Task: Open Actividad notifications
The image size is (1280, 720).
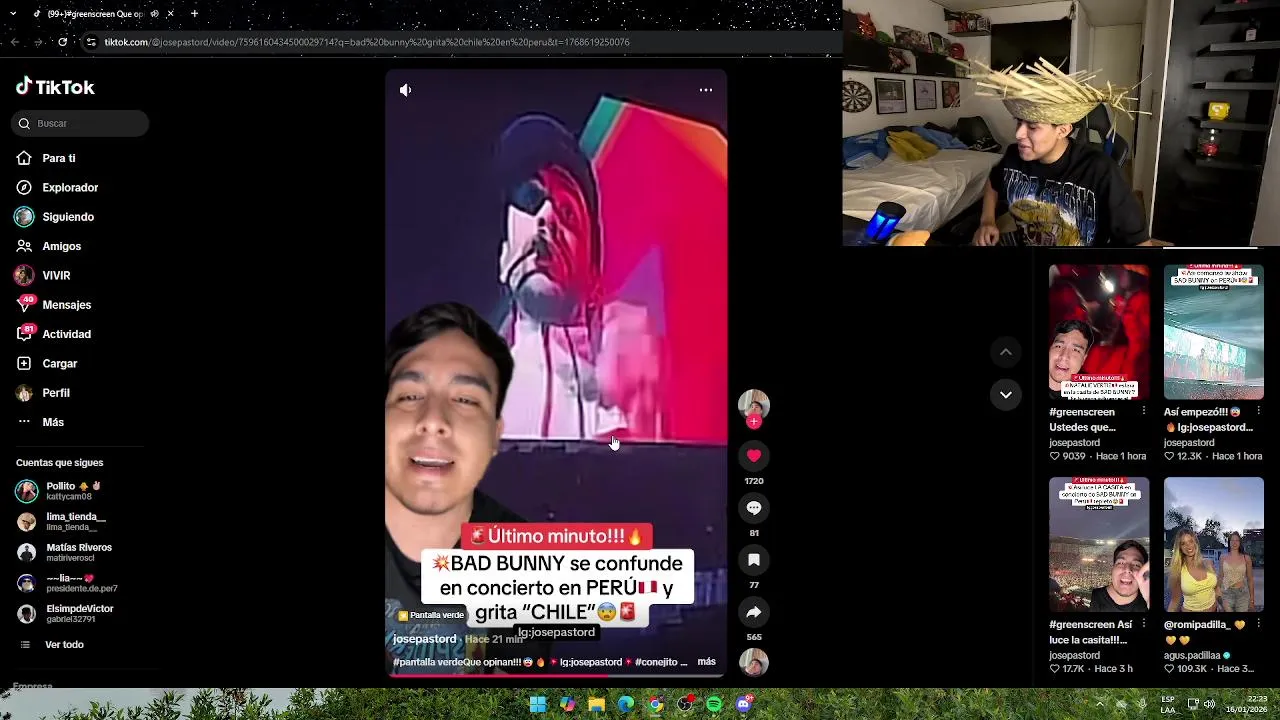Action: (x=54, y=334)
